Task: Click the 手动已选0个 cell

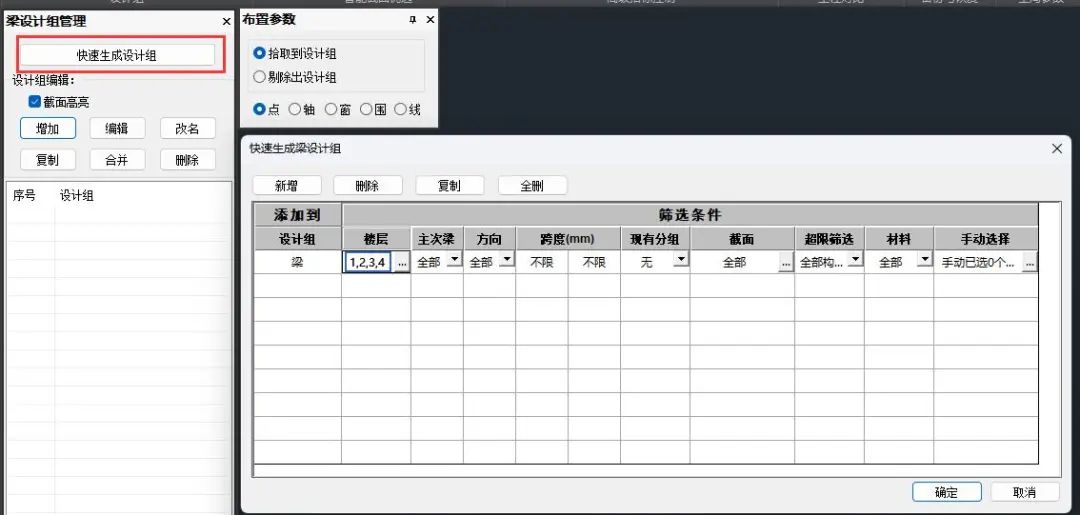Action: click(x=978, y=262)
